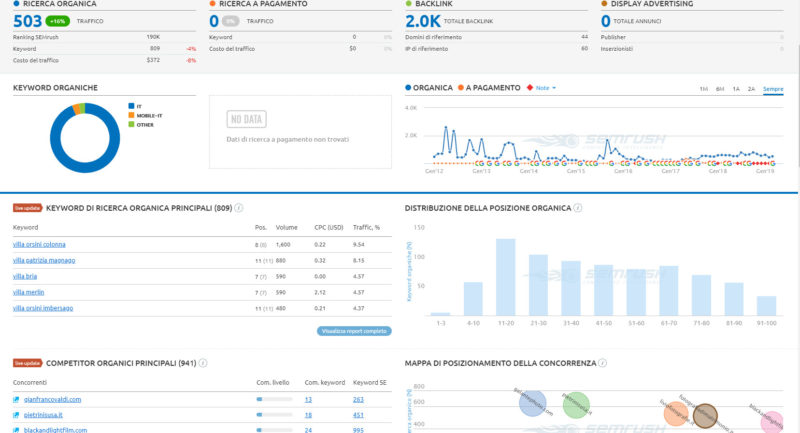Click the Visualizza report completo button

click(x=354, y=331)
